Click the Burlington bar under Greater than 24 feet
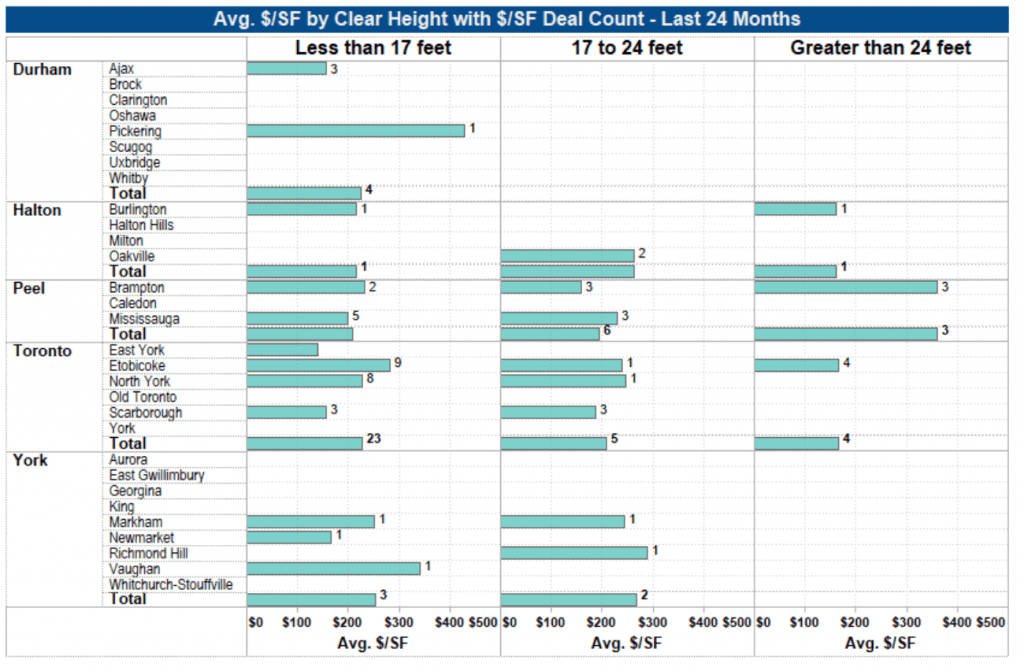Screen dimensions: 1024x671 795,209
